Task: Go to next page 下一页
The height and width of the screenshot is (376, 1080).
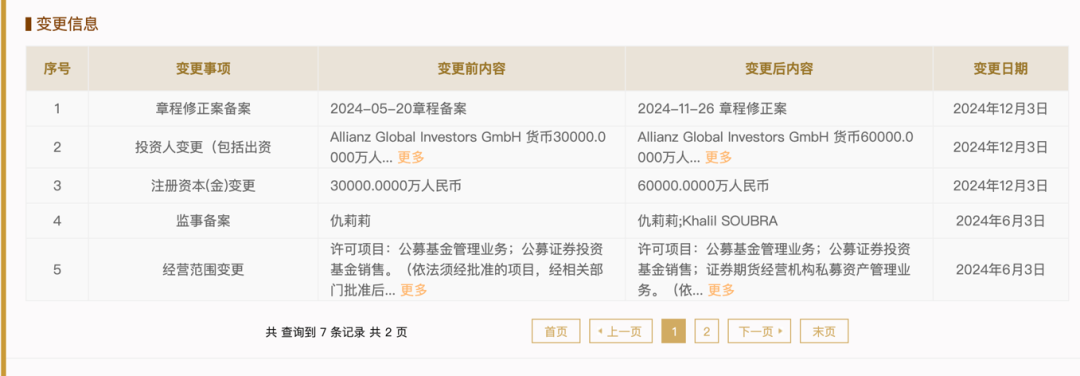Action: click(x=759, y=331)
